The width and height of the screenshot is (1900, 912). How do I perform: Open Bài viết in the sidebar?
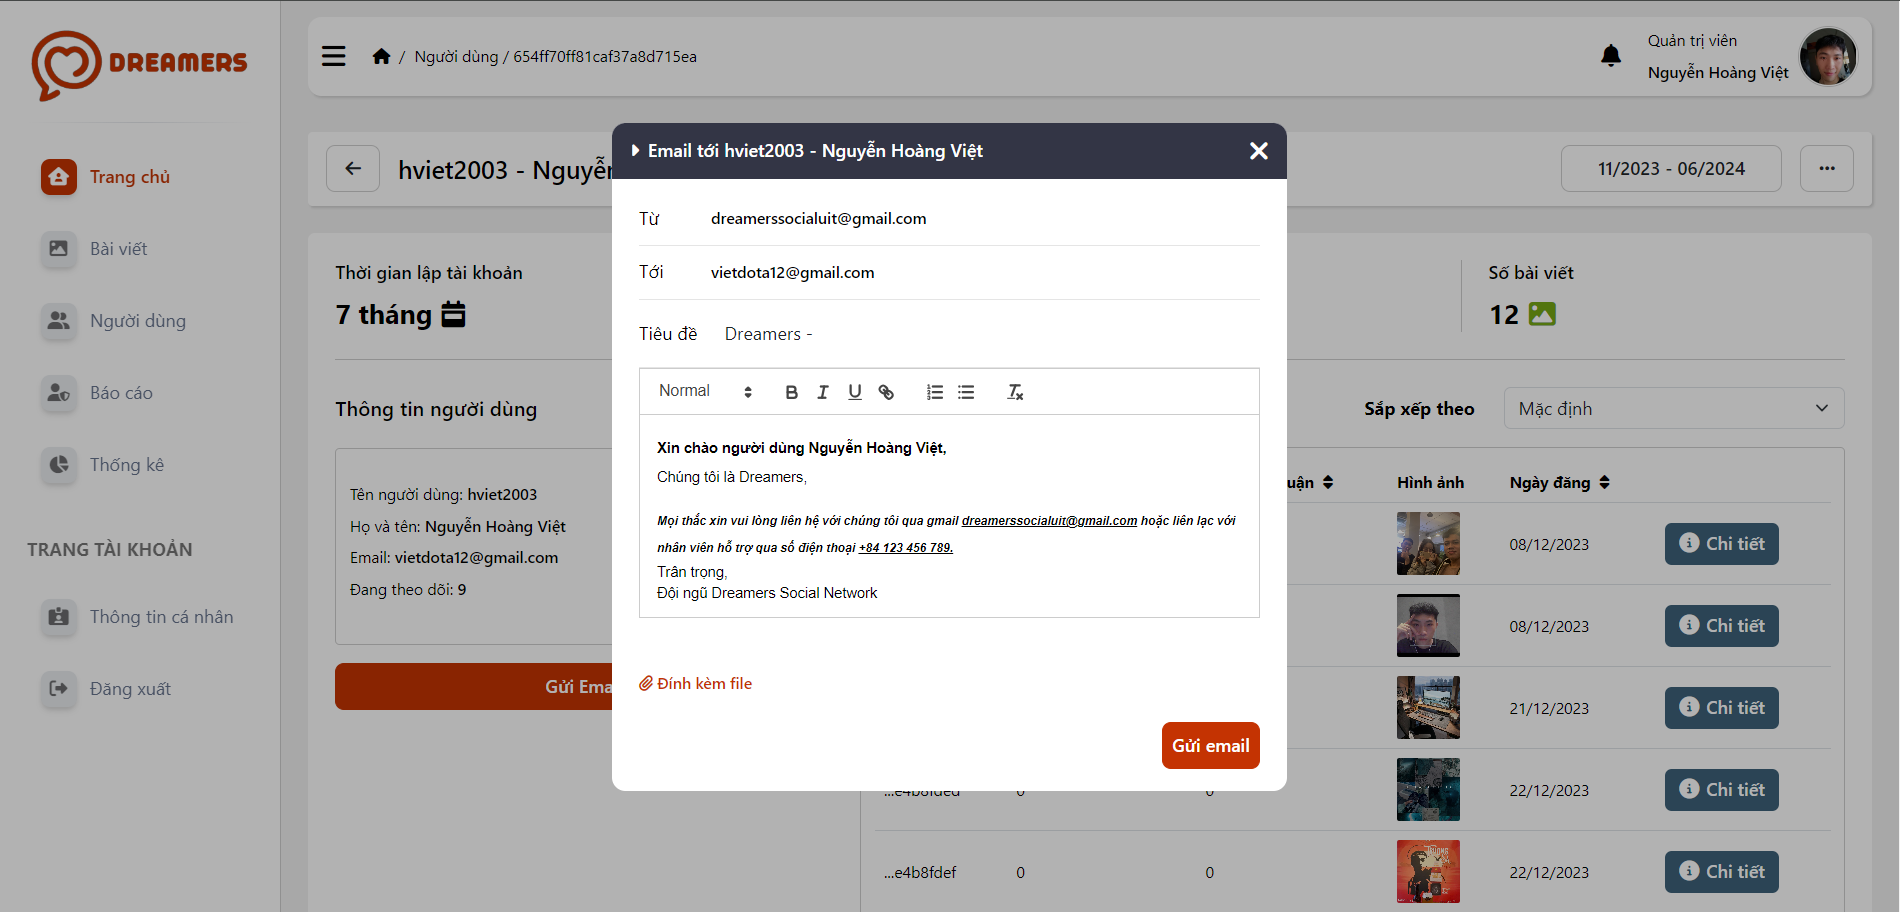(x=118, y=249)
